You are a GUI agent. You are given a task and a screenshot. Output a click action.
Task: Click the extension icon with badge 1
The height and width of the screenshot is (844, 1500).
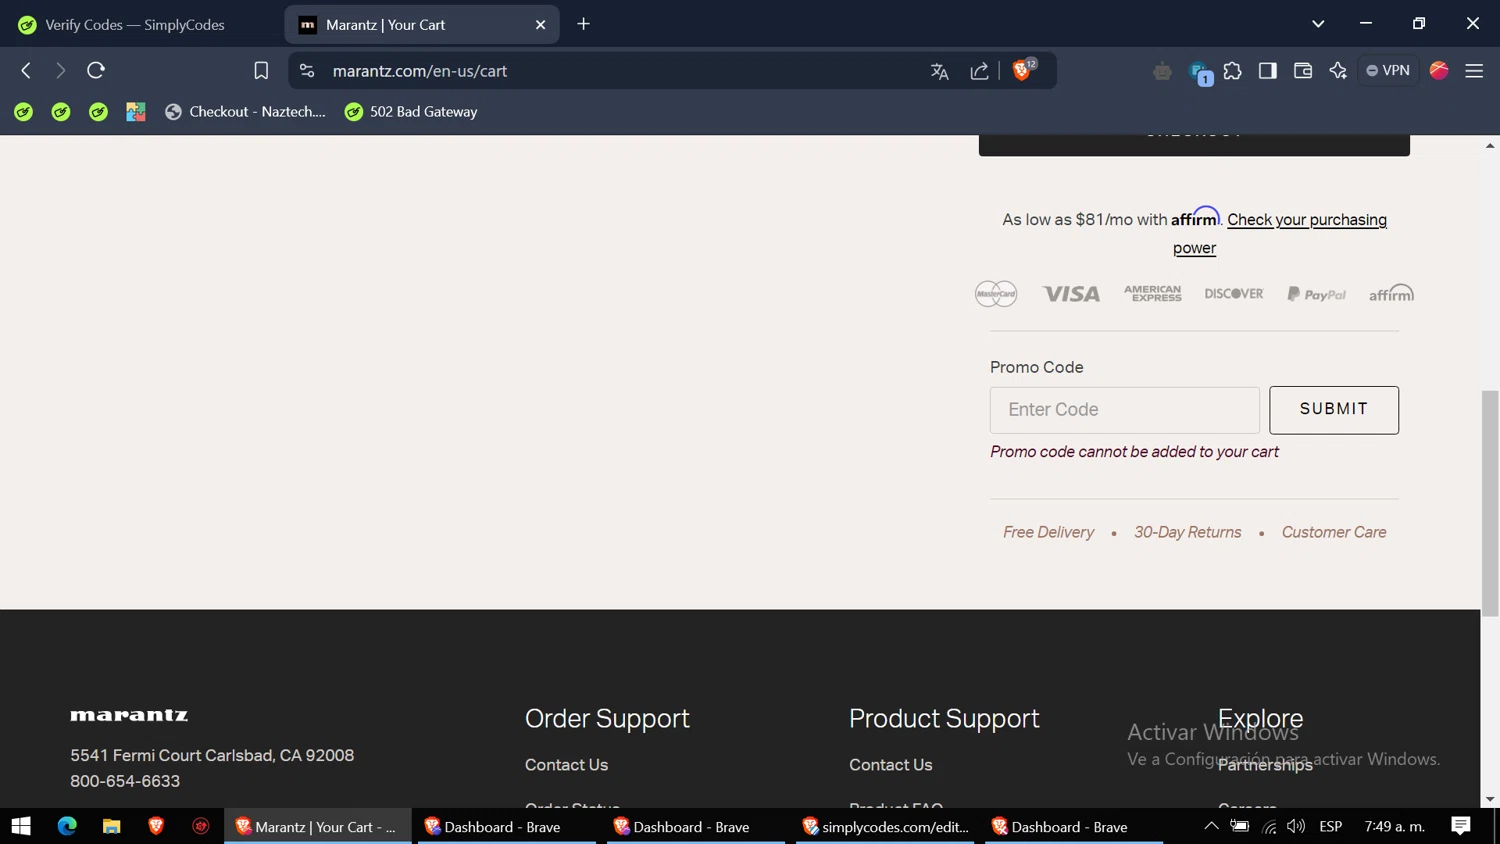click(1199, 72)
